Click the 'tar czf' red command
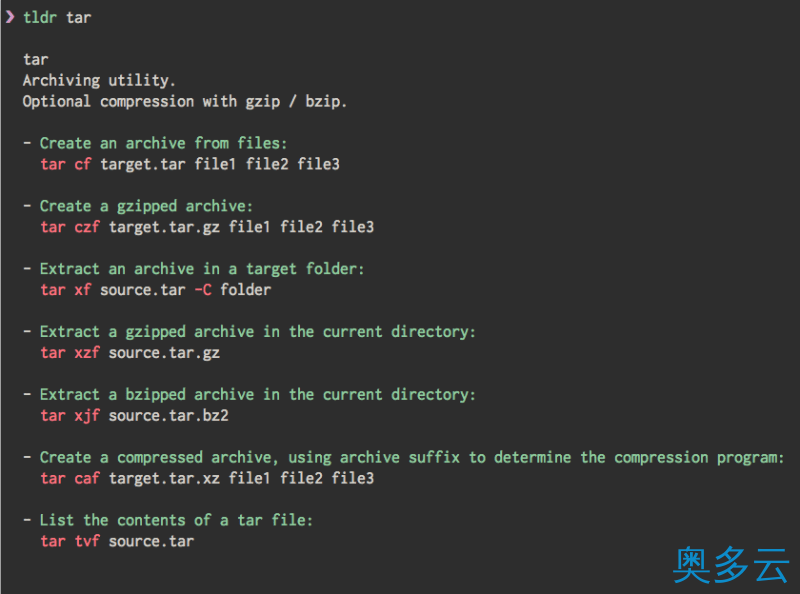800x594 pixels. [70, 227]
